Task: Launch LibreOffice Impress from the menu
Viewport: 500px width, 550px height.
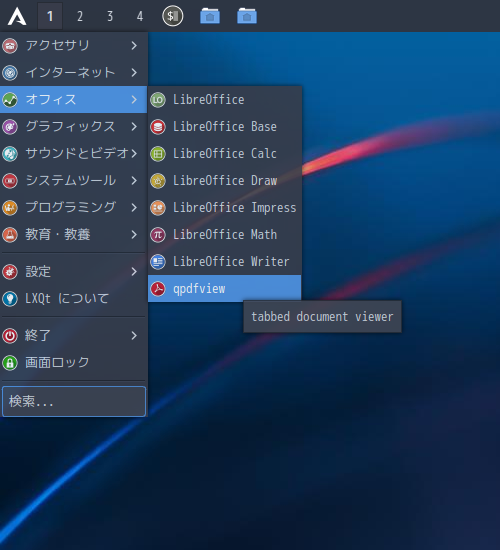Action: [x=225, y=208]
